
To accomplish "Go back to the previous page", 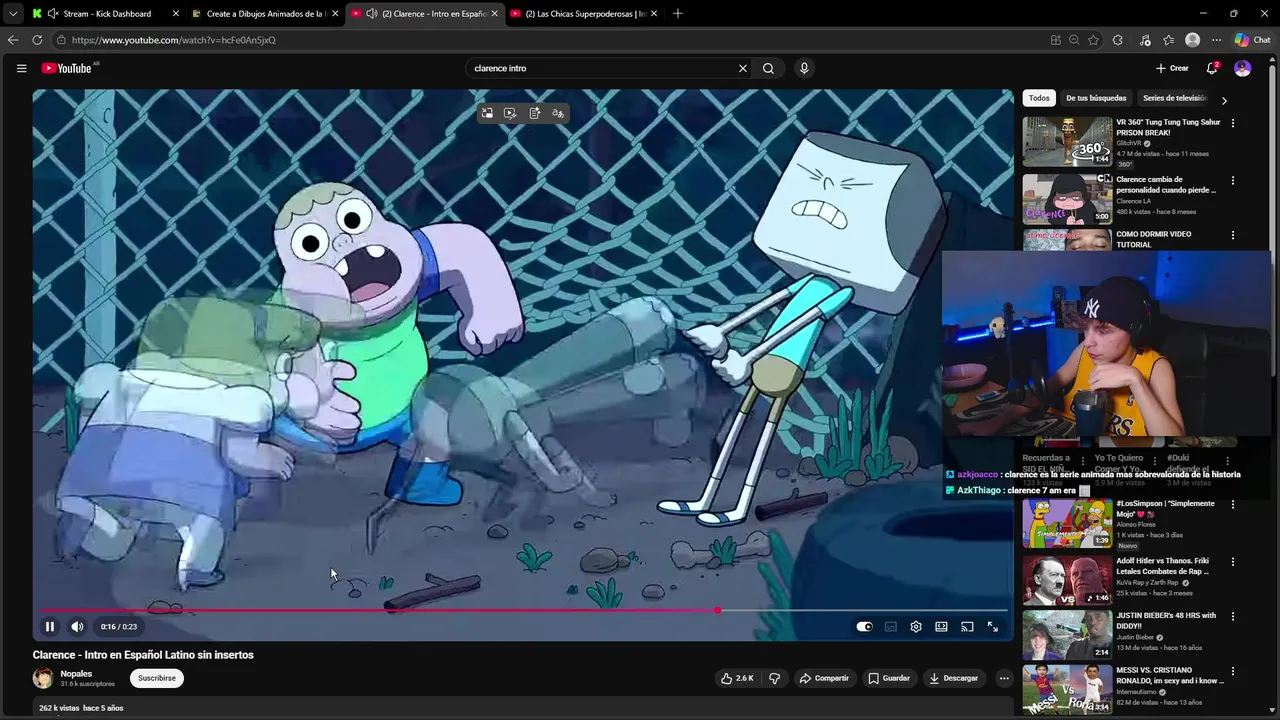I will pyautogui.click(x=13, y=40).
